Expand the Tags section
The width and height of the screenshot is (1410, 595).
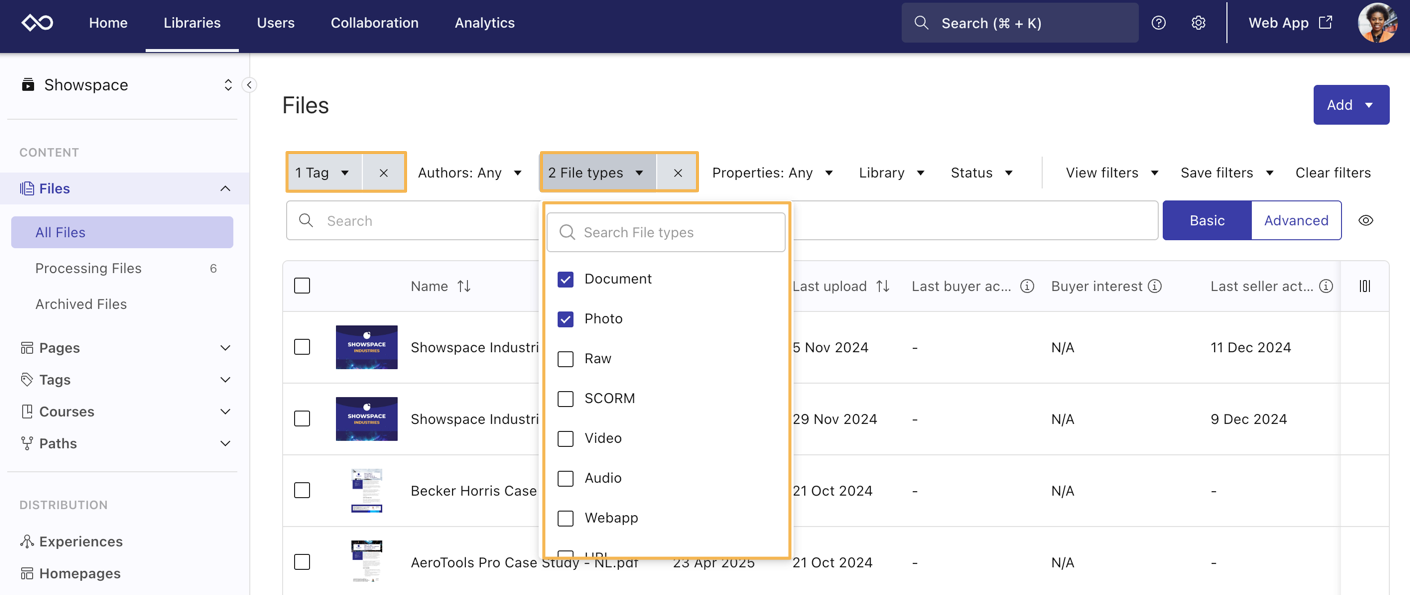pos(225,380)
